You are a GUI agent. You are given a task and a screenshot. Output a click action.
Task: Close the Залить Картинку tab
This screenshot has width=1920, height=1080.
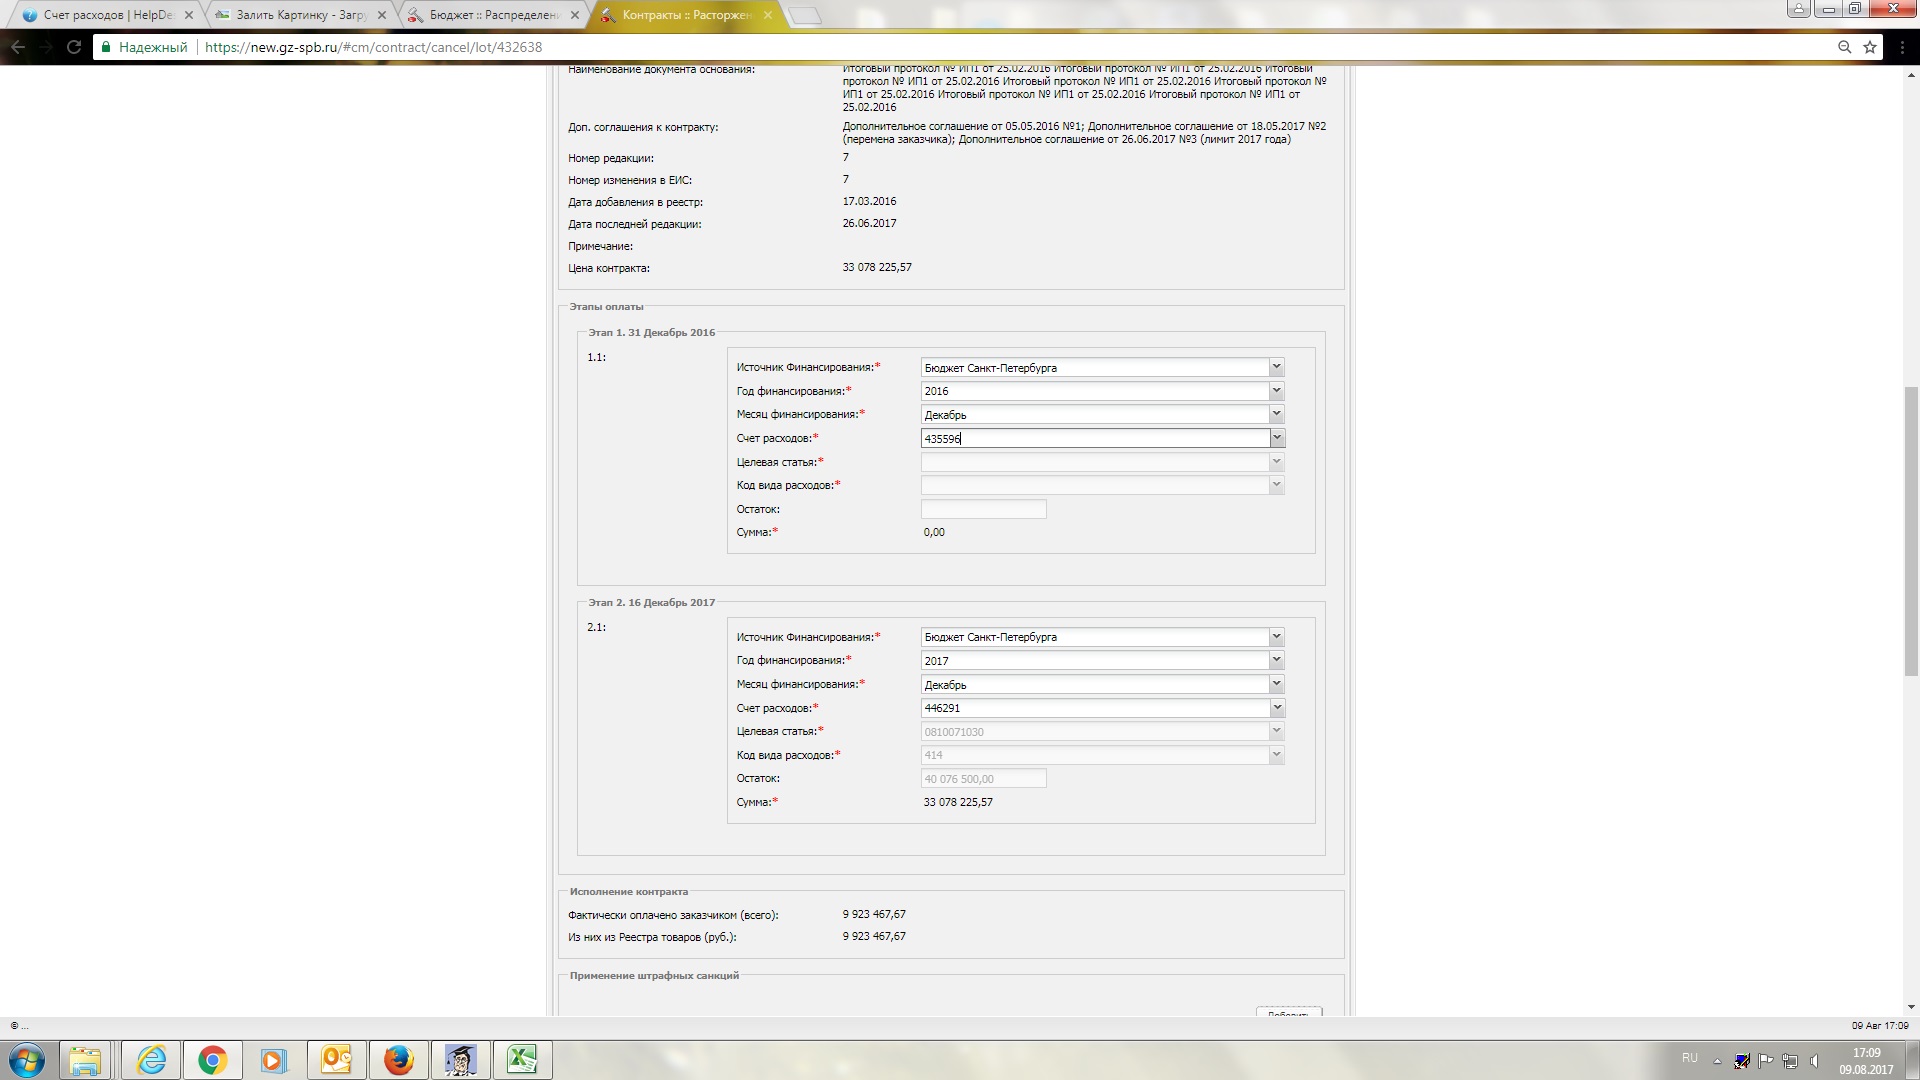coord(381,15)
